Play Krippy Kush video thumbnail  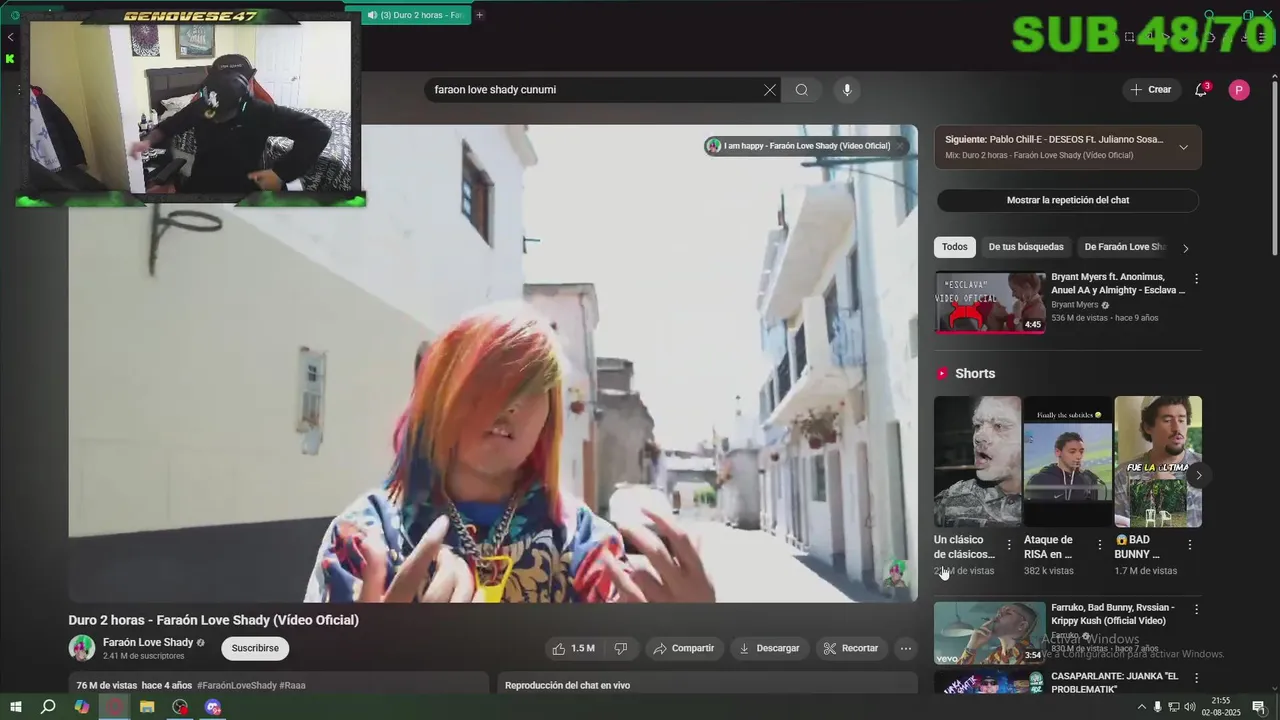[x=990, y=633]
